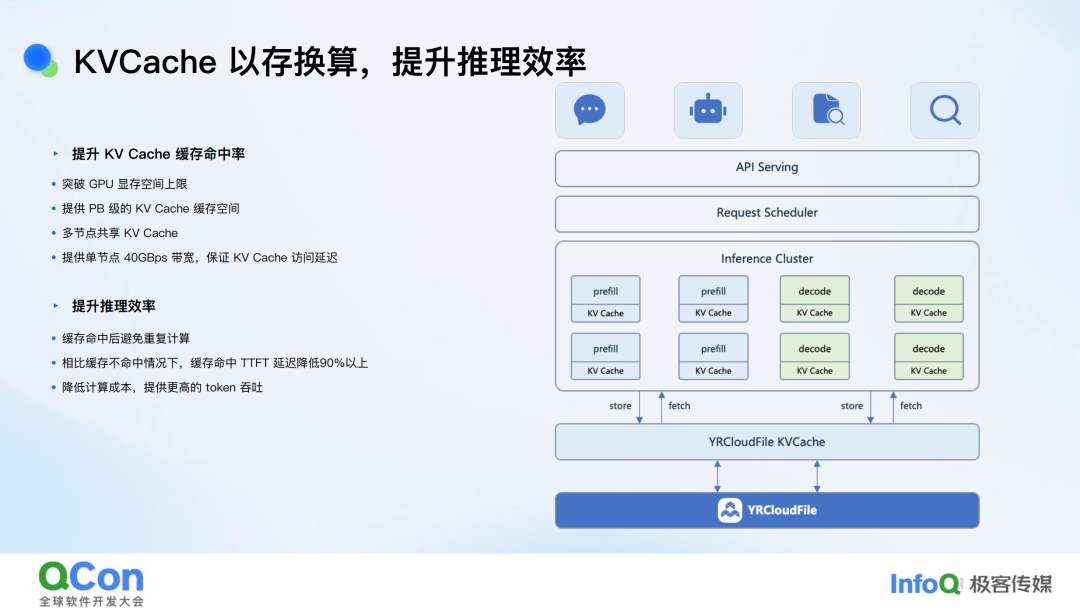Click the 突破 GPU 显存空间上限 bullet
1080x614 pixels.
[124, 184]
